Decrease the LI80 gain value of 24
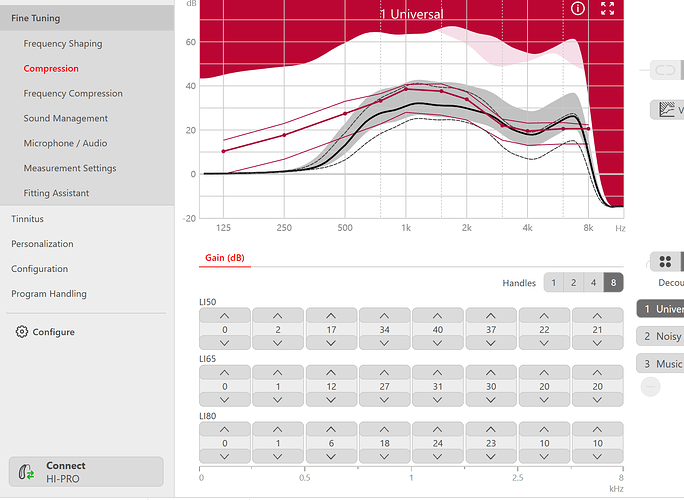 pyautogui.click(x=438, y=457)
